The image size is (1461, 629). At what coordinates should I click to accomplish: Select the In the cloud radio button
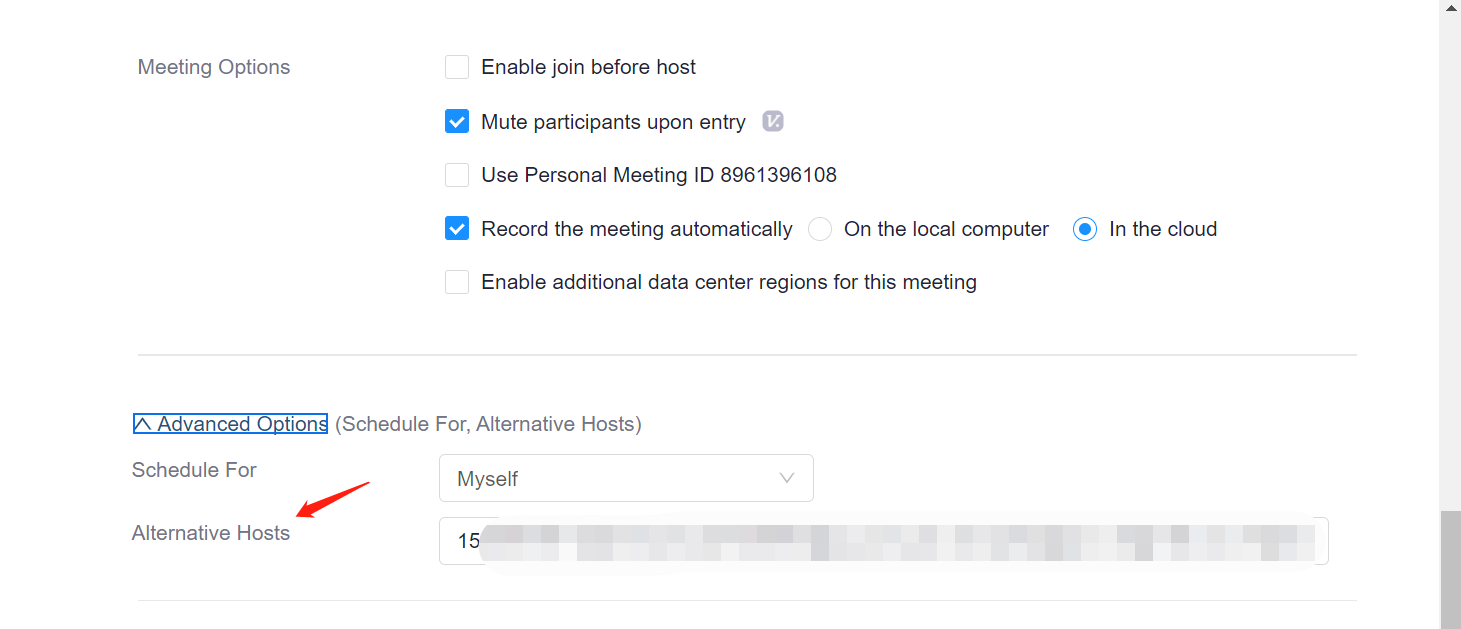1085,229
